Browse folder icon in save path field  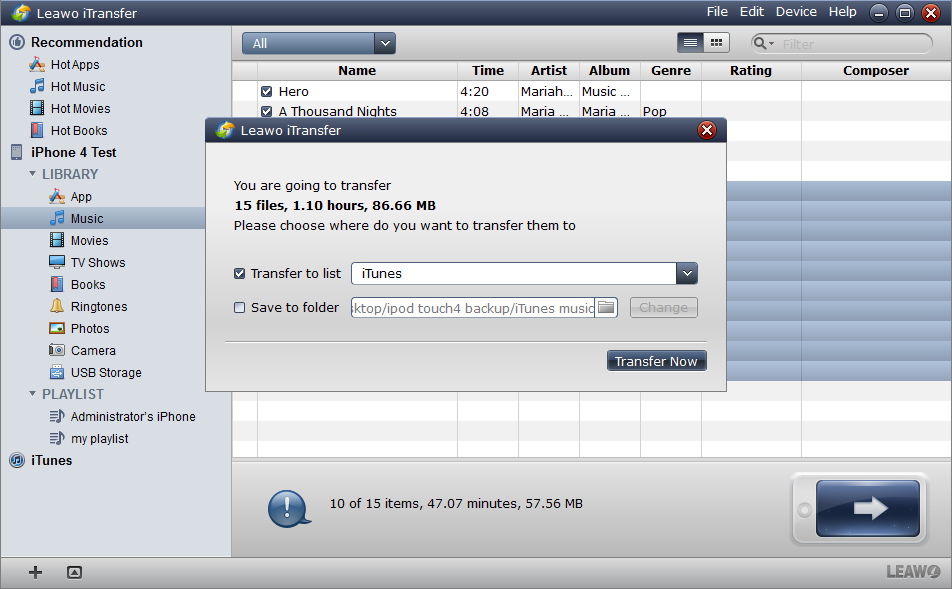click(606, 307)
